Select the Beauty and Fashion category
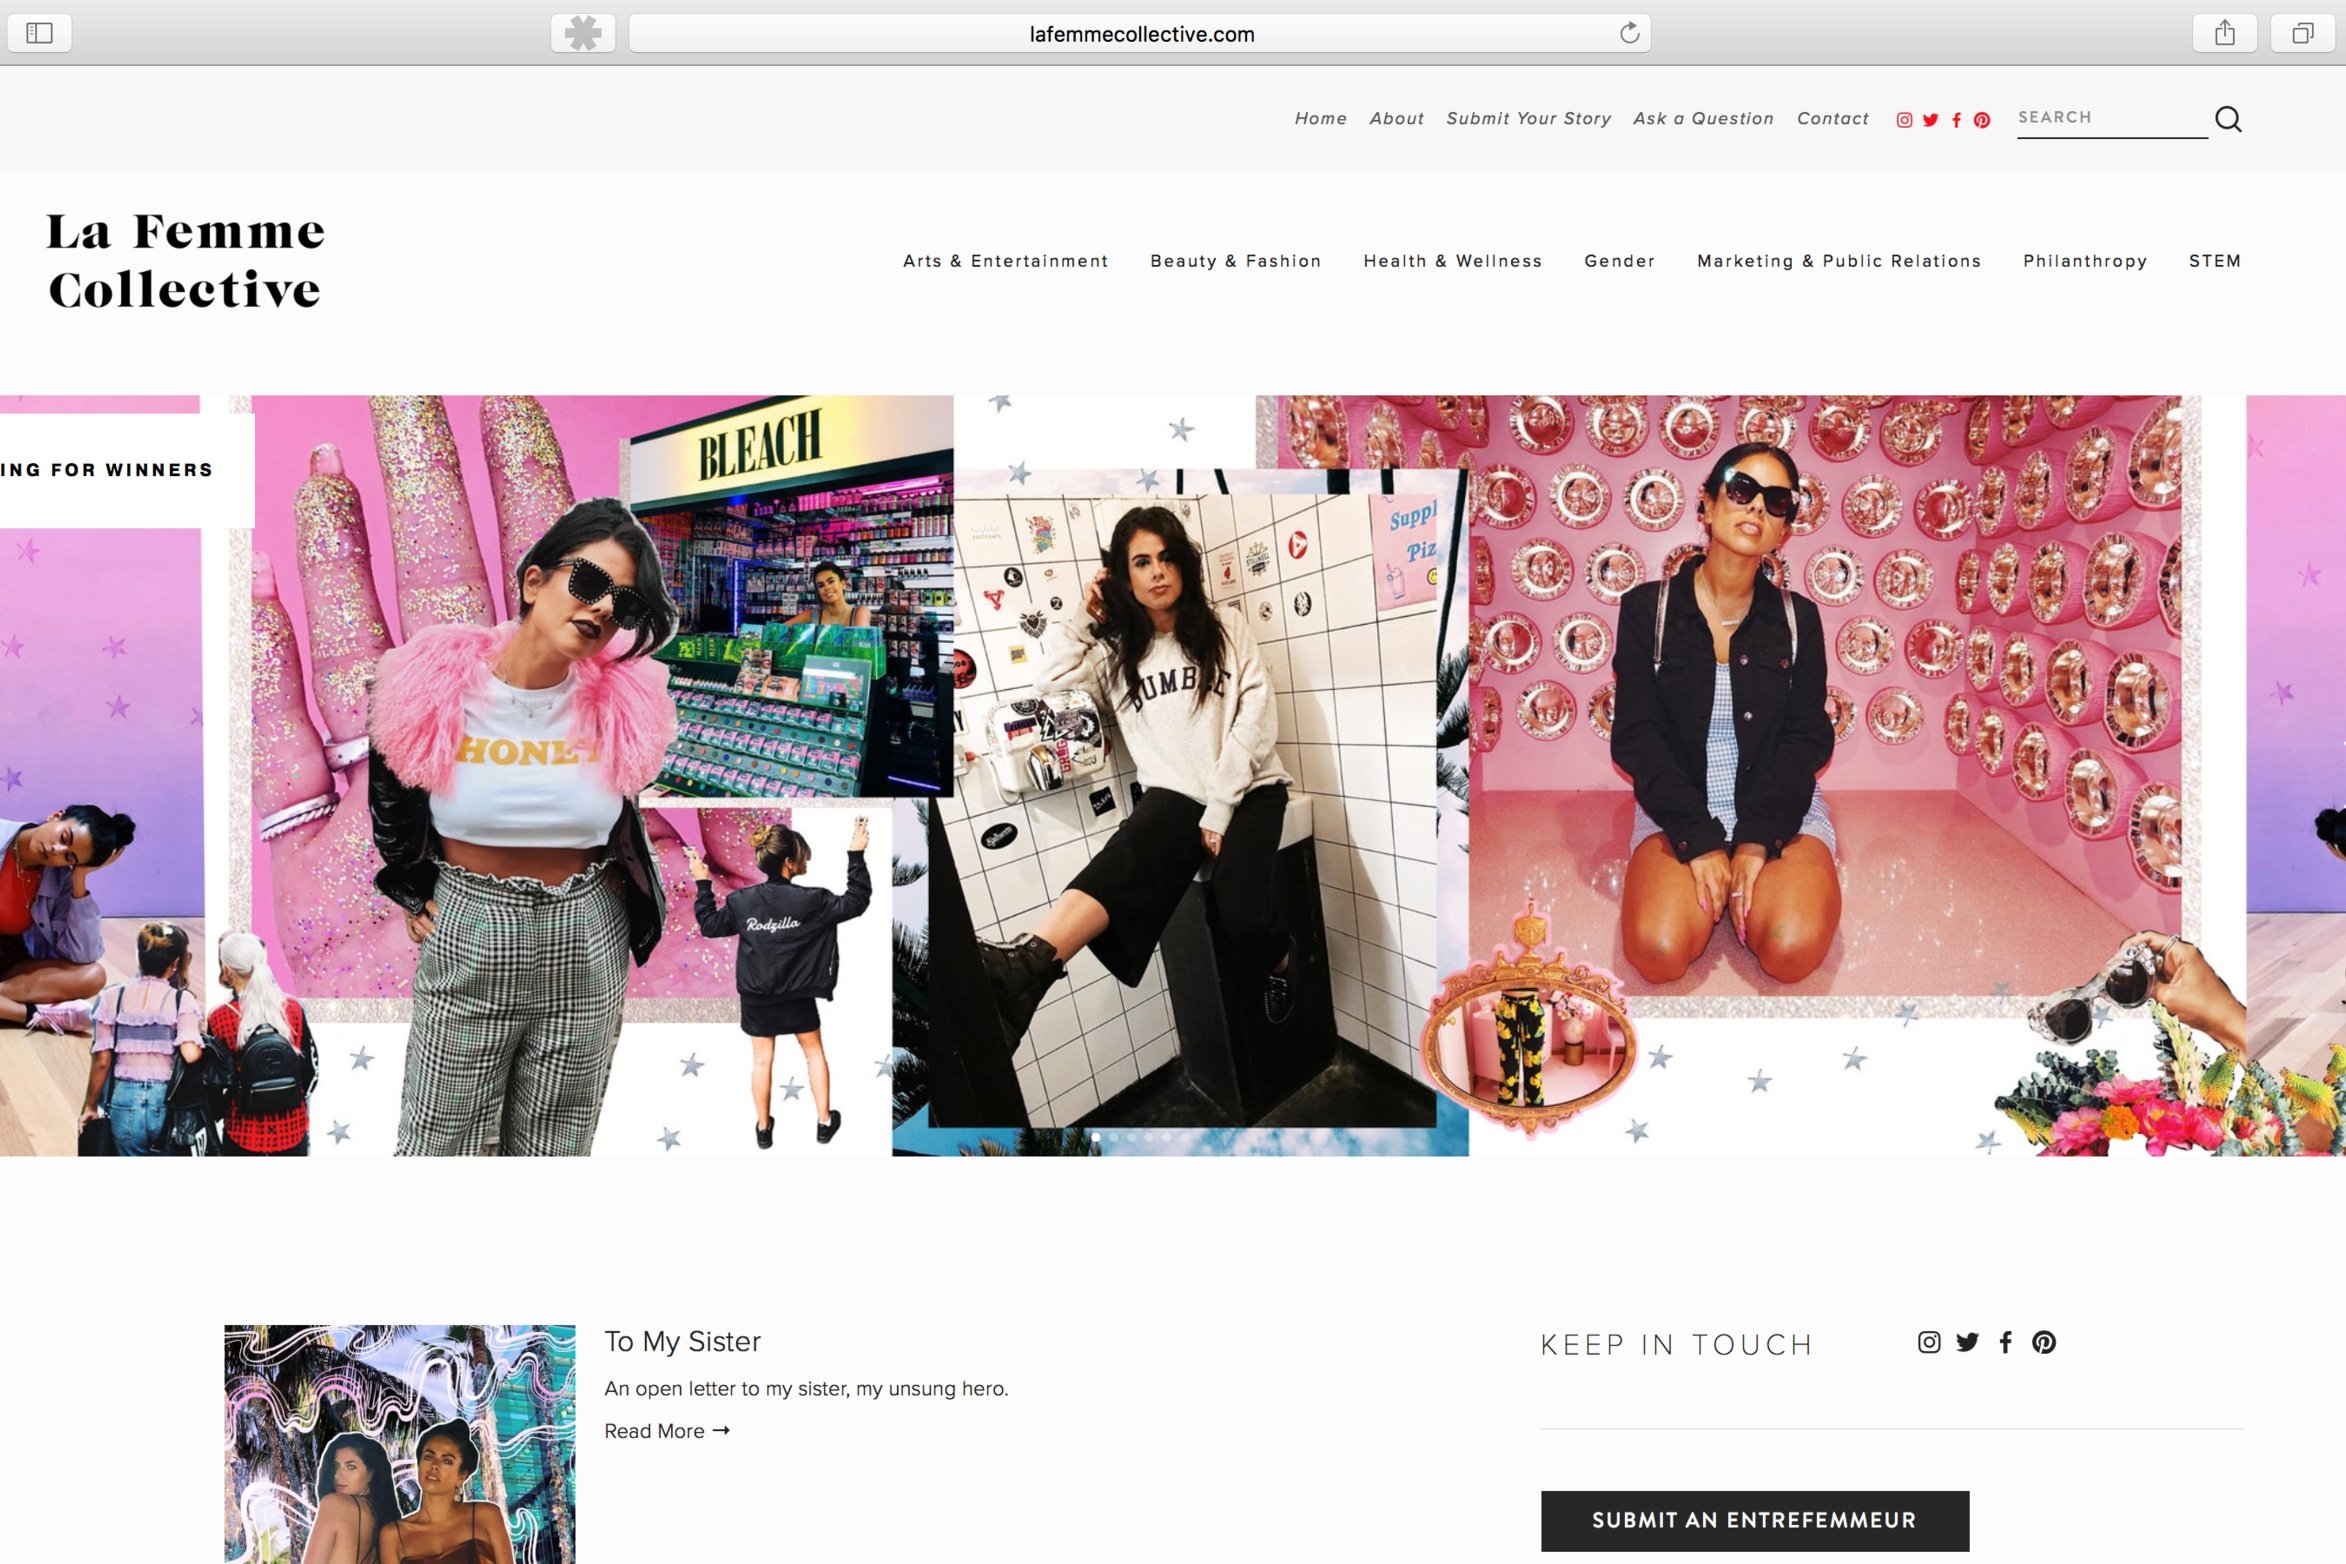The image size is (2346, 1564). click(x=1236, y=260)
